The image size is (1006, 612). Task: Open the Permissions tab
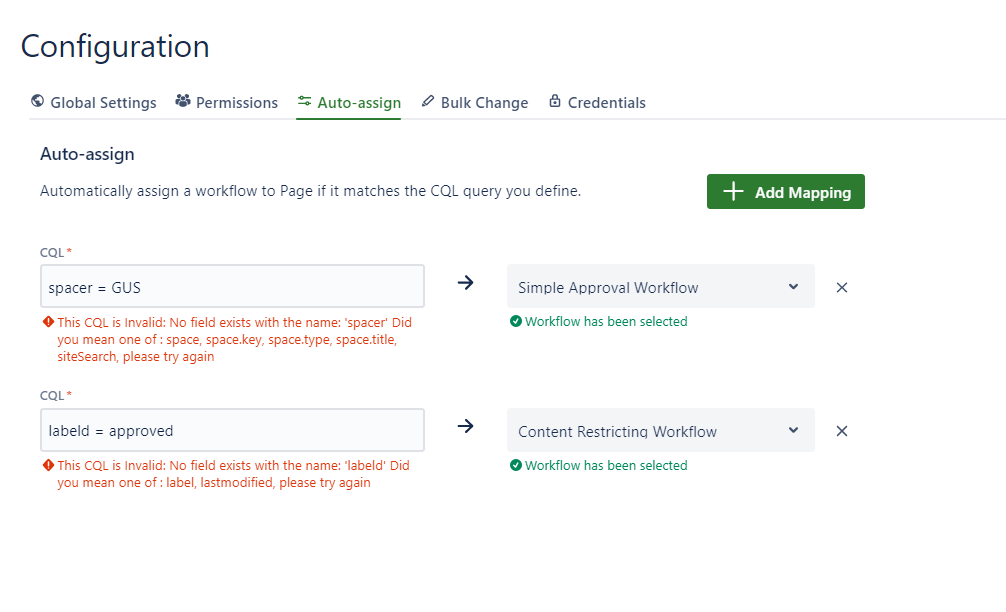click(x=237, y=102)
